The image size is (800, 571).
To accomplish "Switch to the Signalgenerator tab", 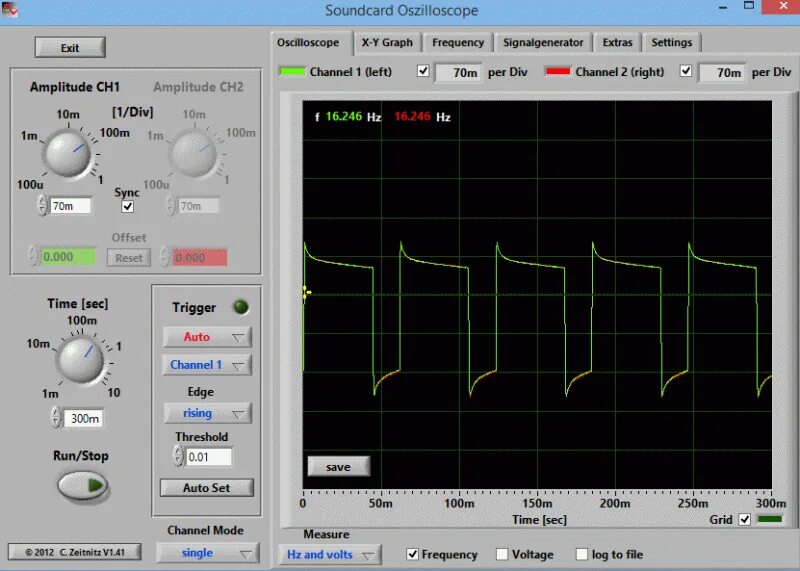I will click(543, 42).
